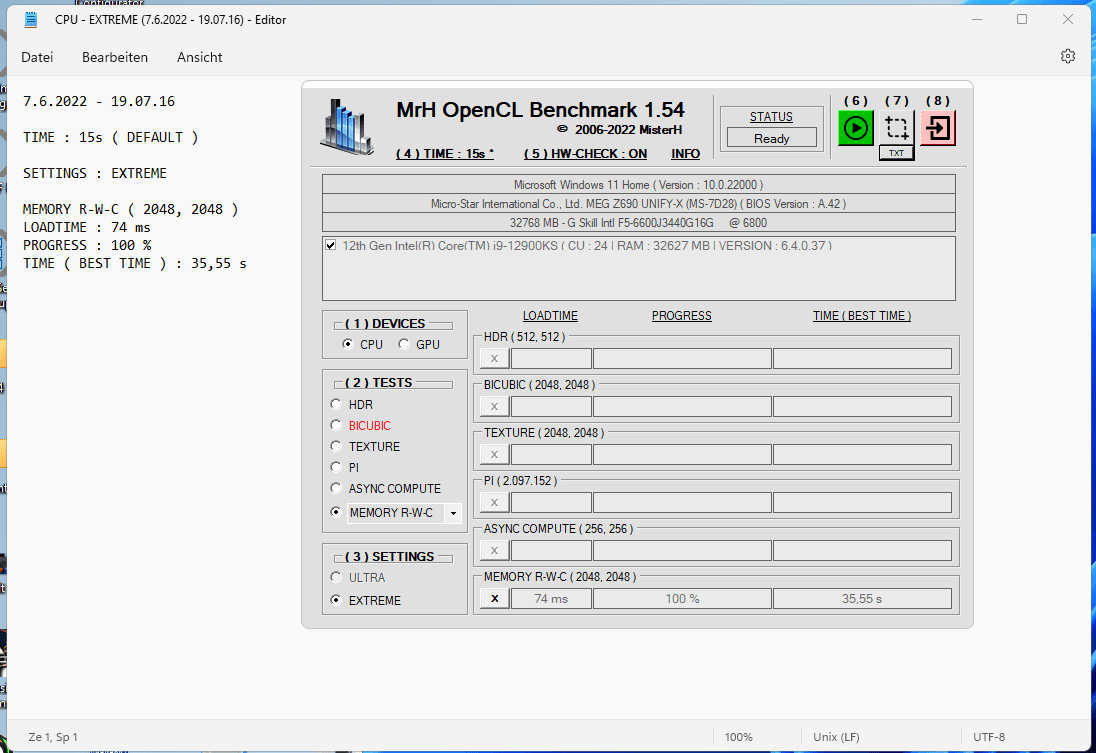Click the x button in MEMORY R-W-C row

[494, 598]
